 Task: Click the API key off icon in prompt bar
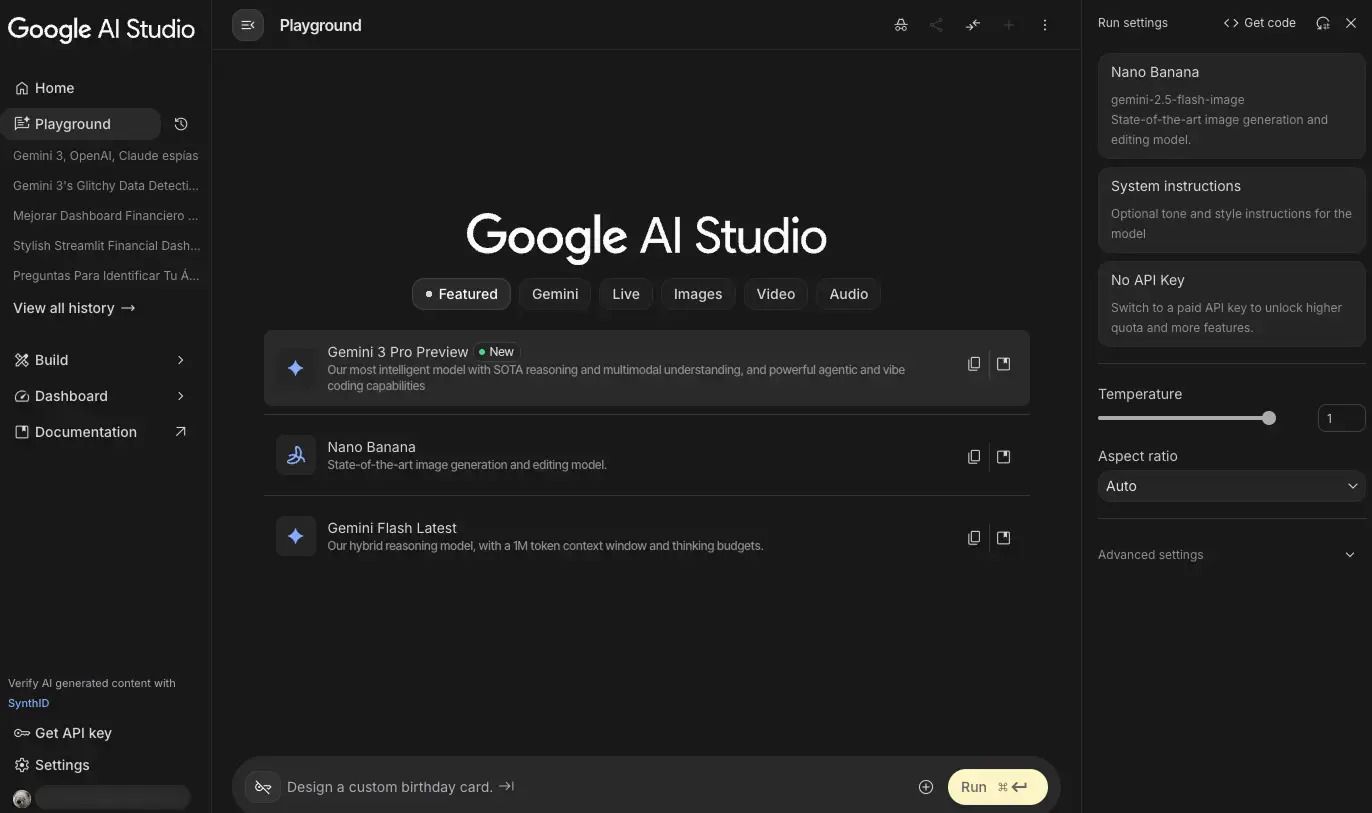263,787
